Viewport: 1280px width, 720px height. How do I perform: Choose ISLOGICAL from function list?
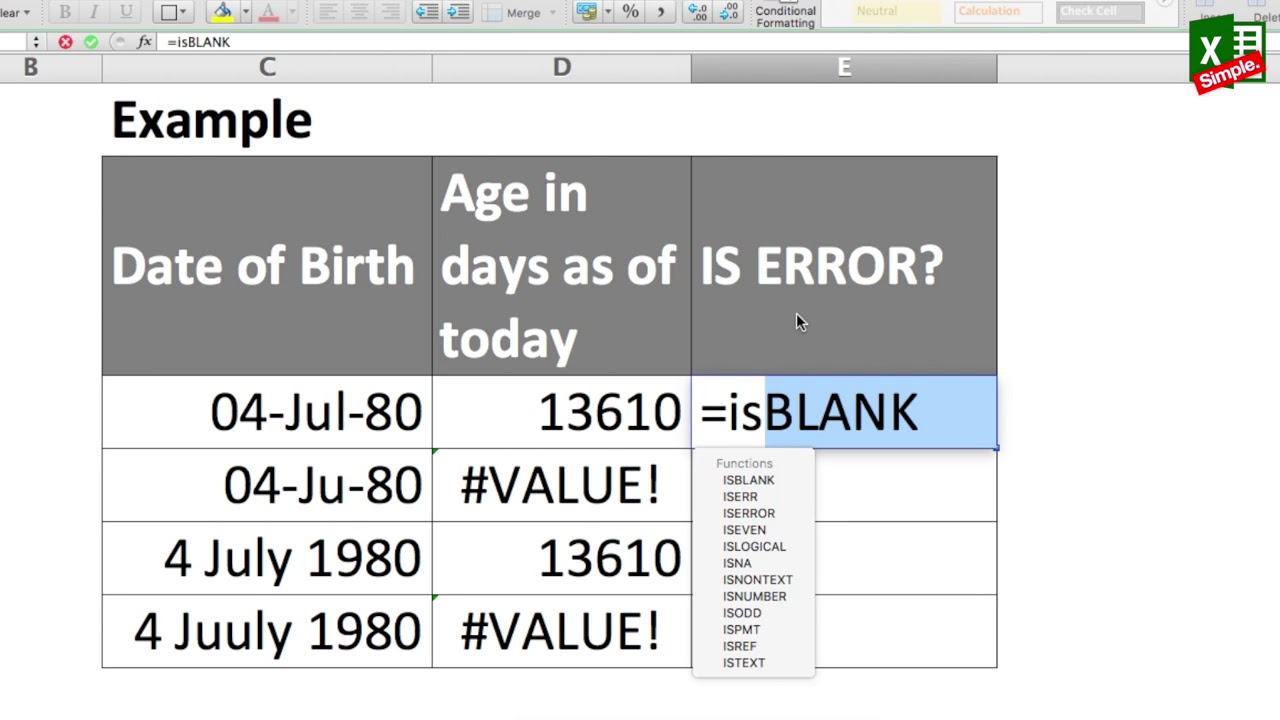tap(754, 547)
